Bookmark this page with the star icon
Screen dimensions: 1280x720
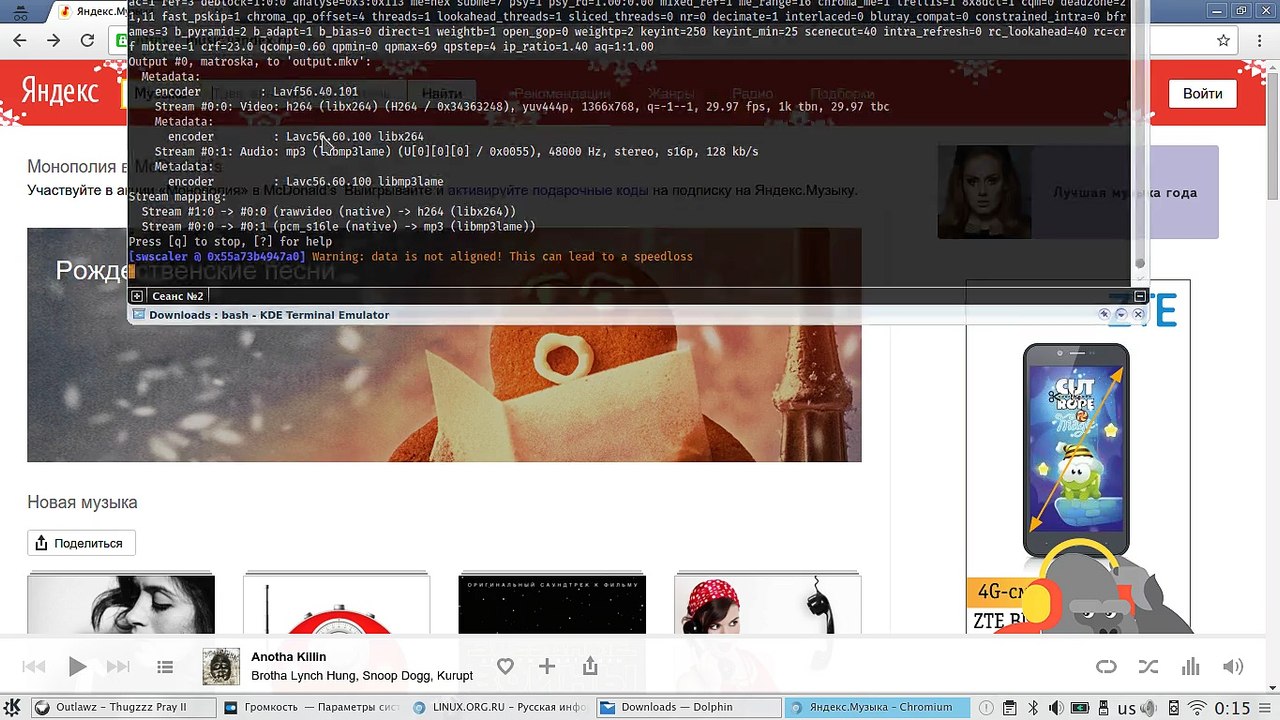click(x=1223, y=41)
